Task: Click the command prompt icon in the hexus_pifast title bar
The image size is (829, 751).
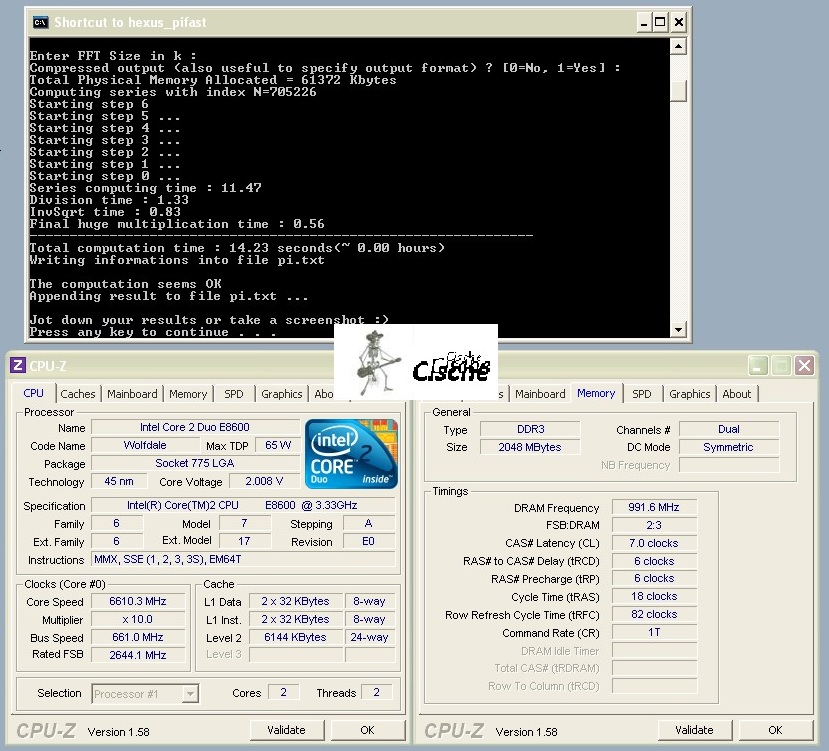Action: [41, 22]
